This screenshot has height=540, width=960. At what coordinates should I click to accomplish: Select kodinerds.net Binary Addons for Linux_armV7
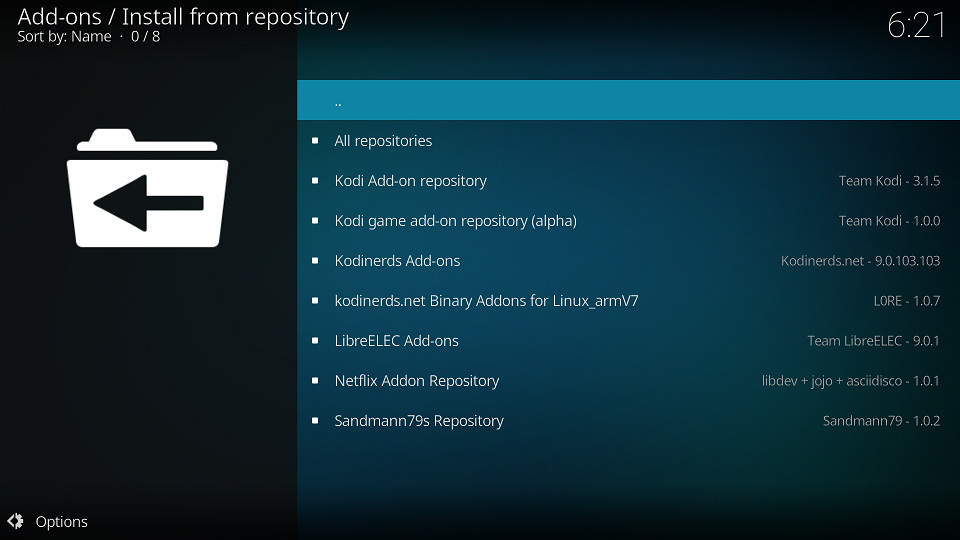486,301
